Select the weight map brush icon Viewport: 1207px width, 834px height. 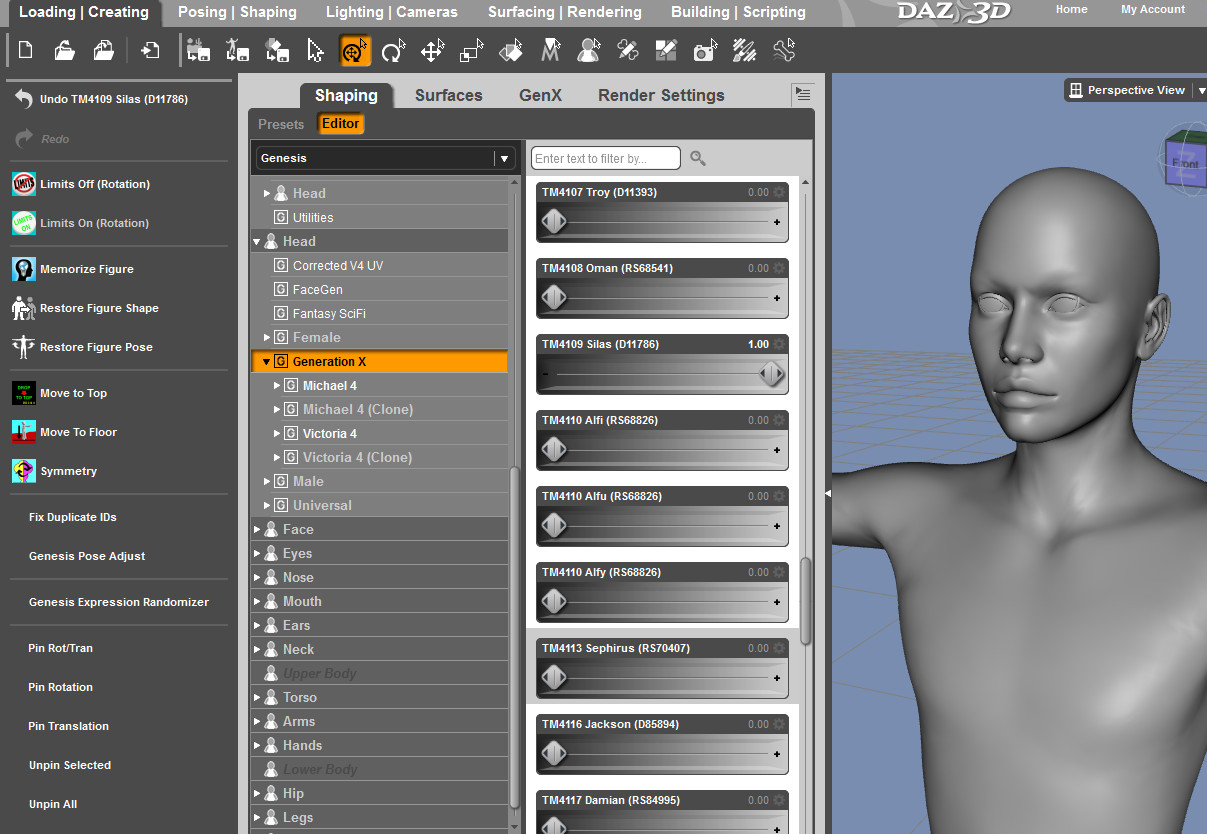tap(744, 50)
